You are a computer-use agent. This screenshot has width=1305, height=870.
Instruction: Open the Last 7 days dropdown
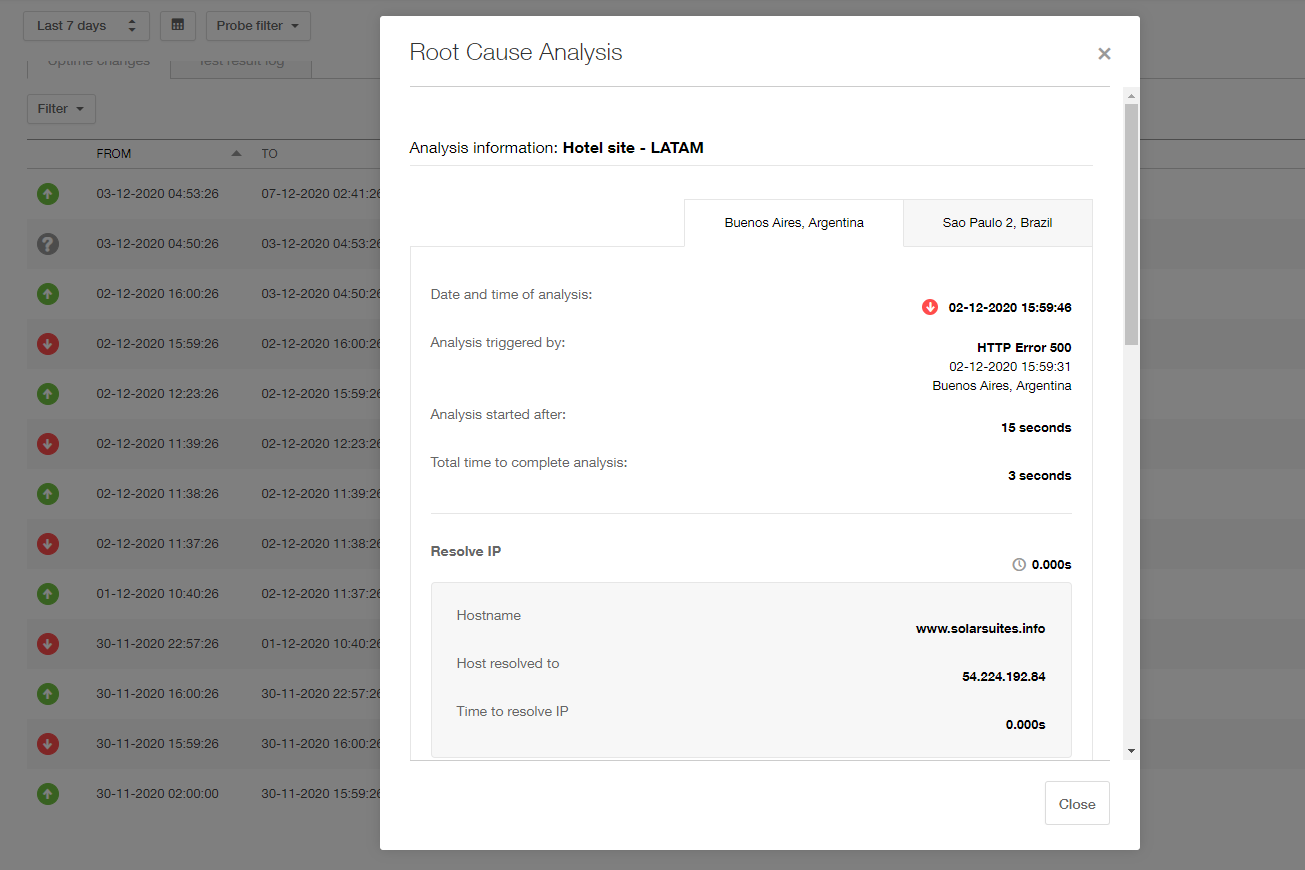(86, 26)
